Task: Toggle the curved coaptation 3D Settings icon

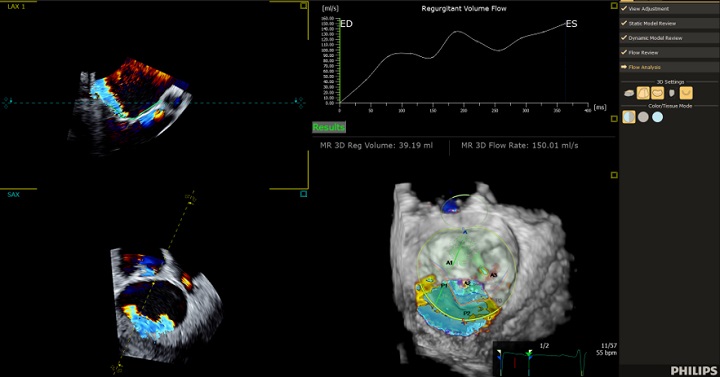Action: pyautogui.click(x=686, y=93)
